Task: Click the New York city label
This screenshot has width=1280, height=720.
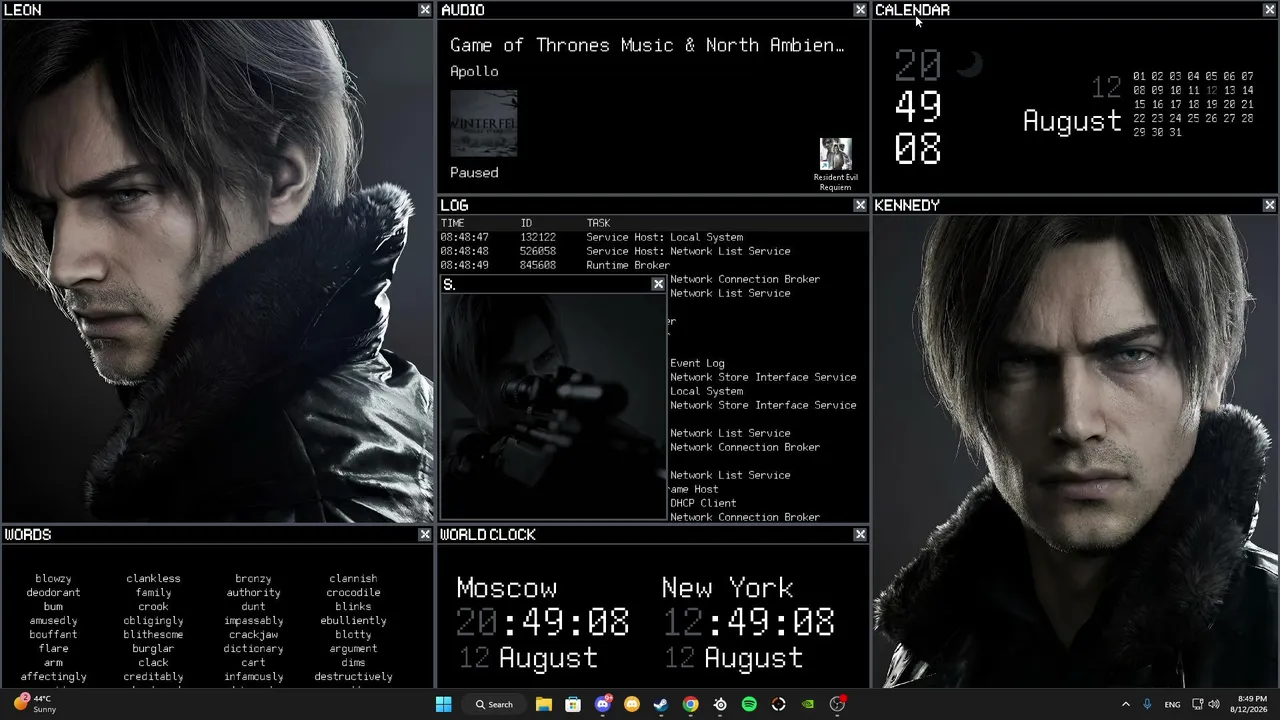Action: coord(728,588)
